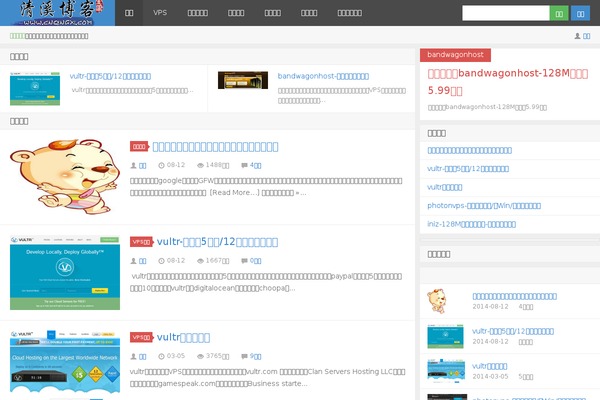600x400 pixels.
Task: Click the user icon below the search bar
Action: click(x=577, y=36)
